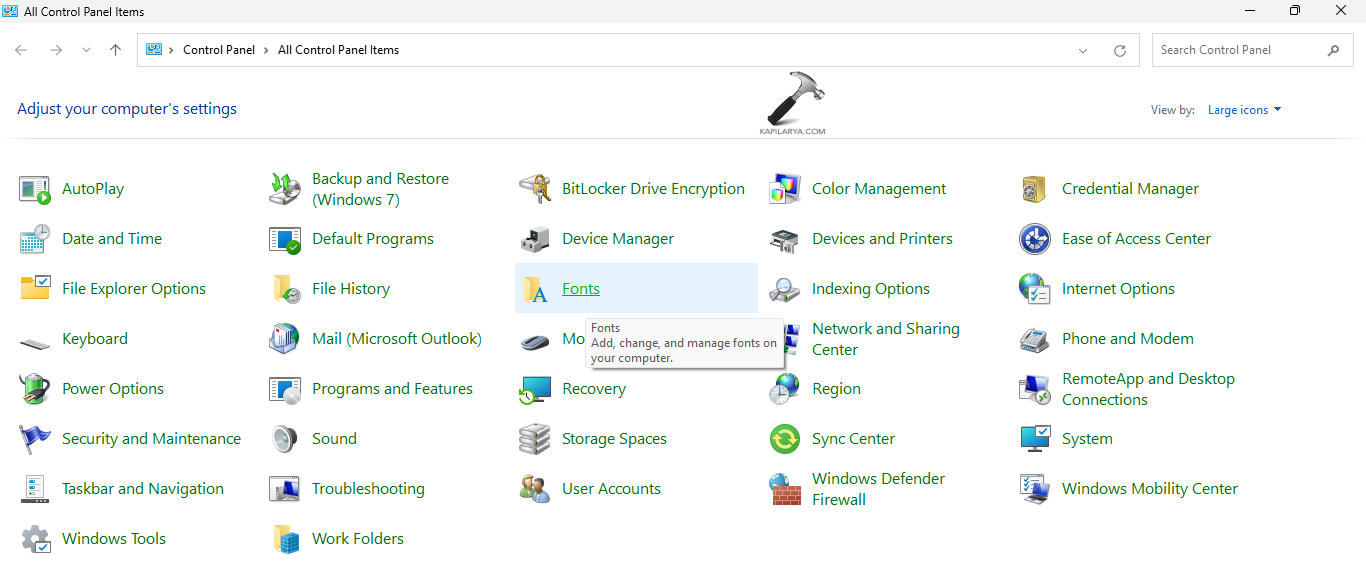The height and width of the screenshot is (586, 1366).
Task: Open the BitLocker Drive Encryption icon
Action: coord(535,189)
